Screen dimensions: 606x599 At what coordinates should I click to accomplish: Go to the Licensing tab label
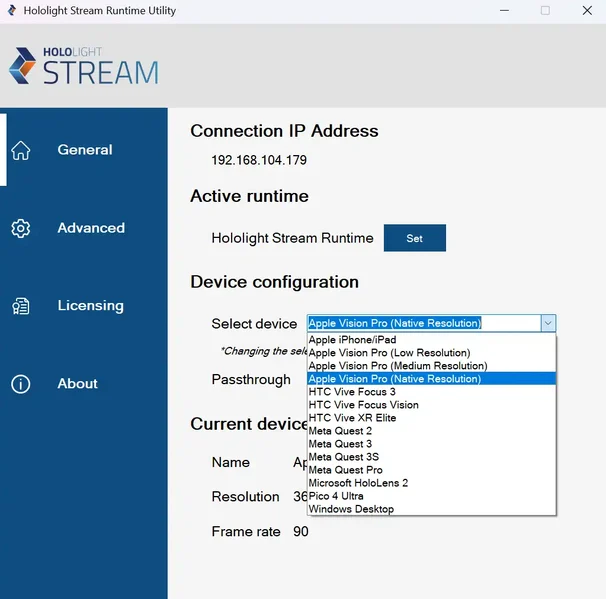point(91,306)
